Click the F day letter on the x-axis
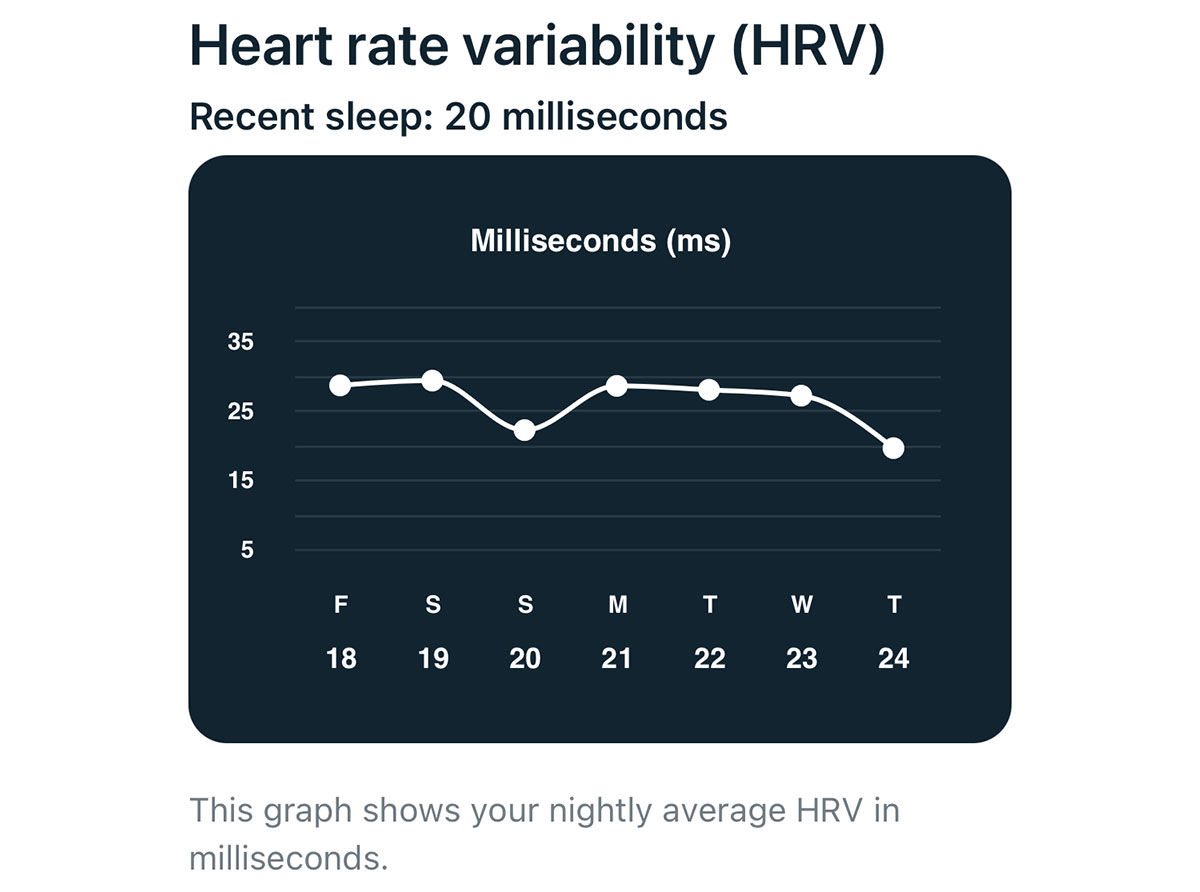 pos(341,605)
